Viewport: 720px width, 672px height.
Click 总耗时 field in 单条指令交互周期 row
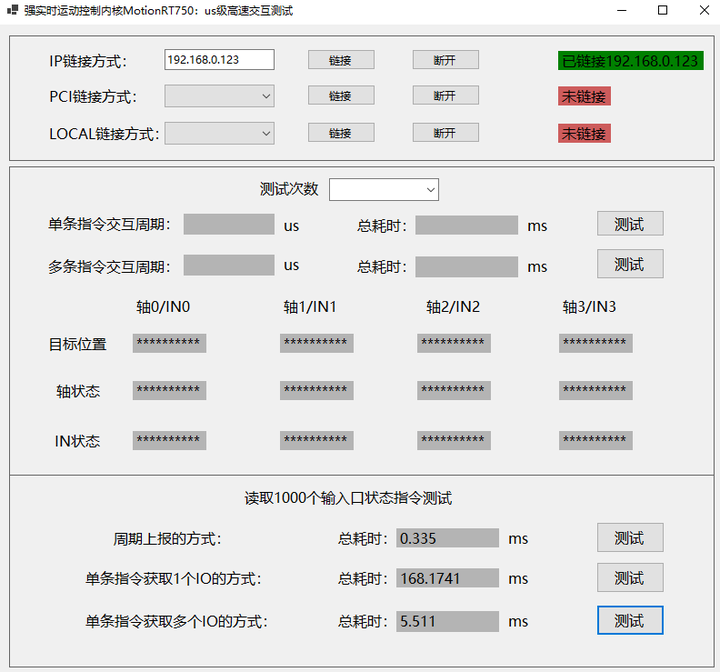click(467, 225)
